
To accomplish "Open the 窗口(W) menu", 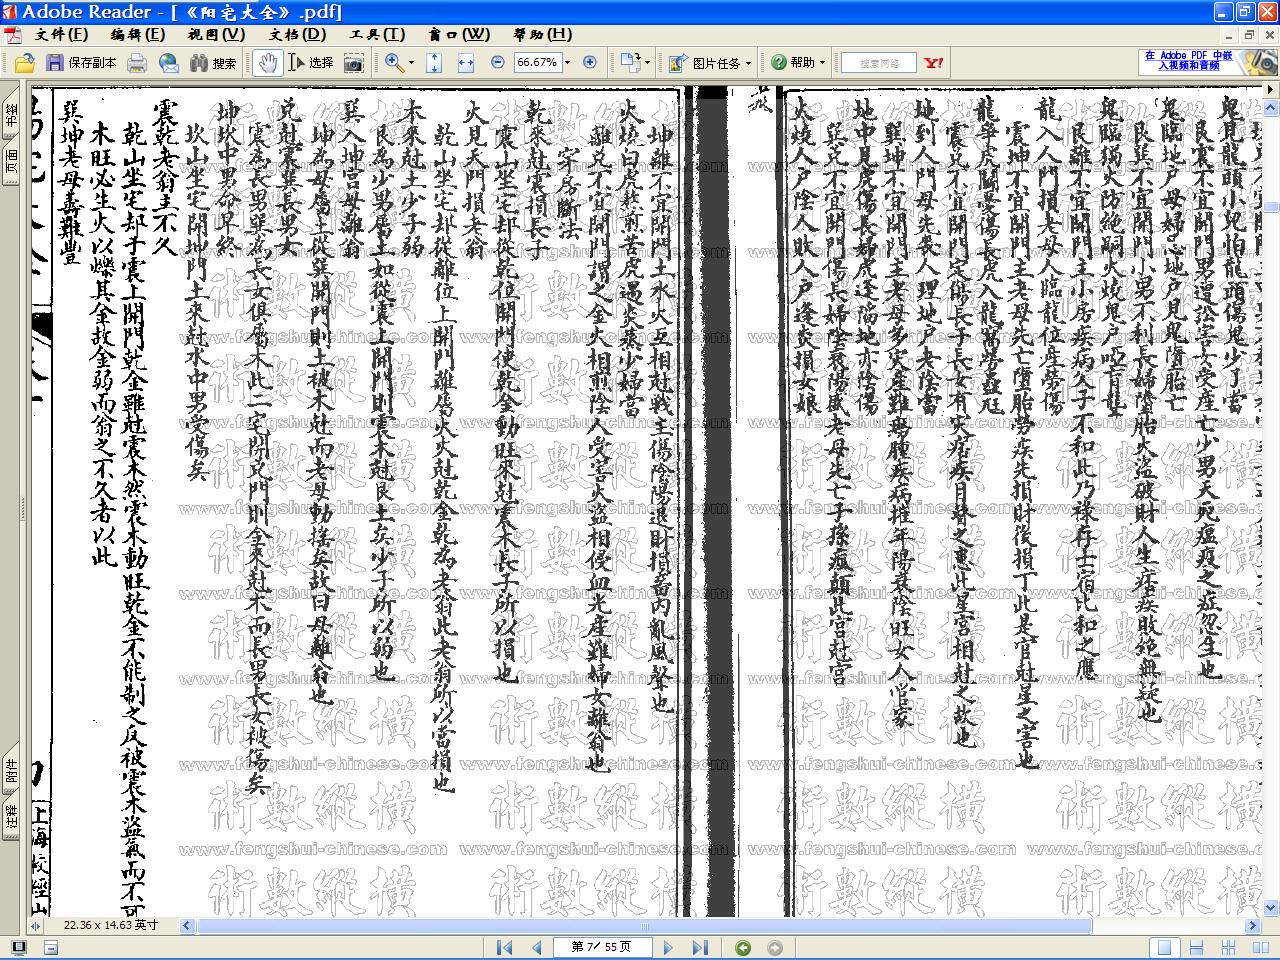I will click(459, 34).
